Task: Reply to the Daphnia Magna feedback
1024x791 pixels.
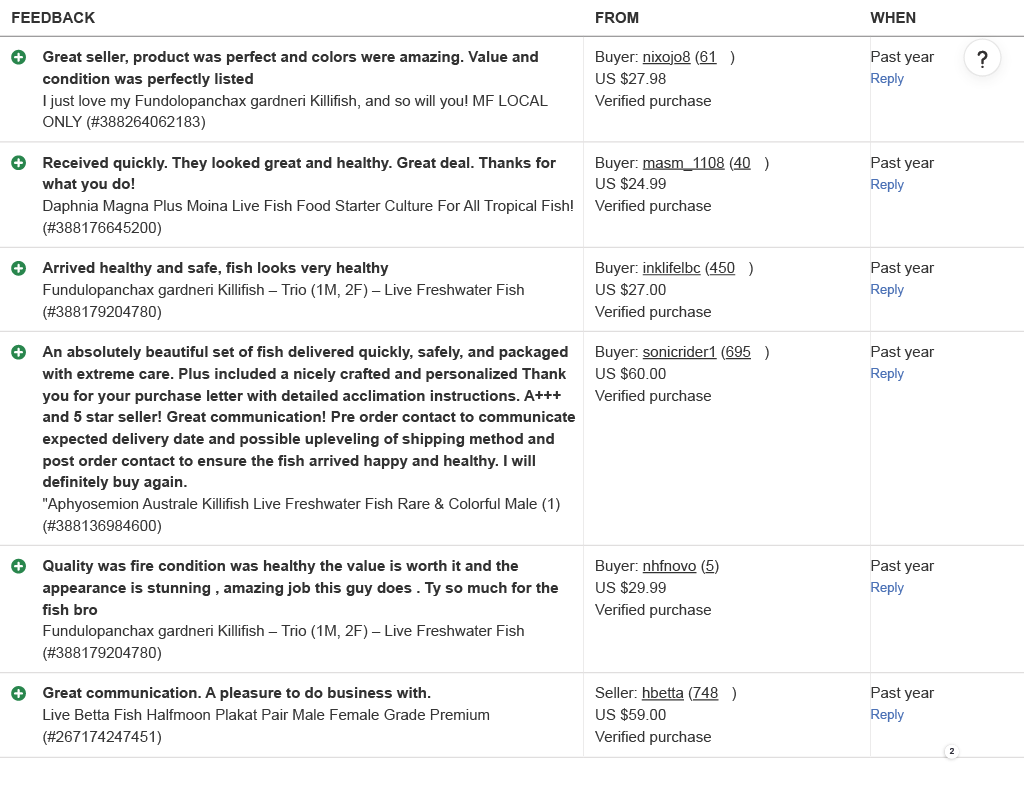Action: click(887, 185)
